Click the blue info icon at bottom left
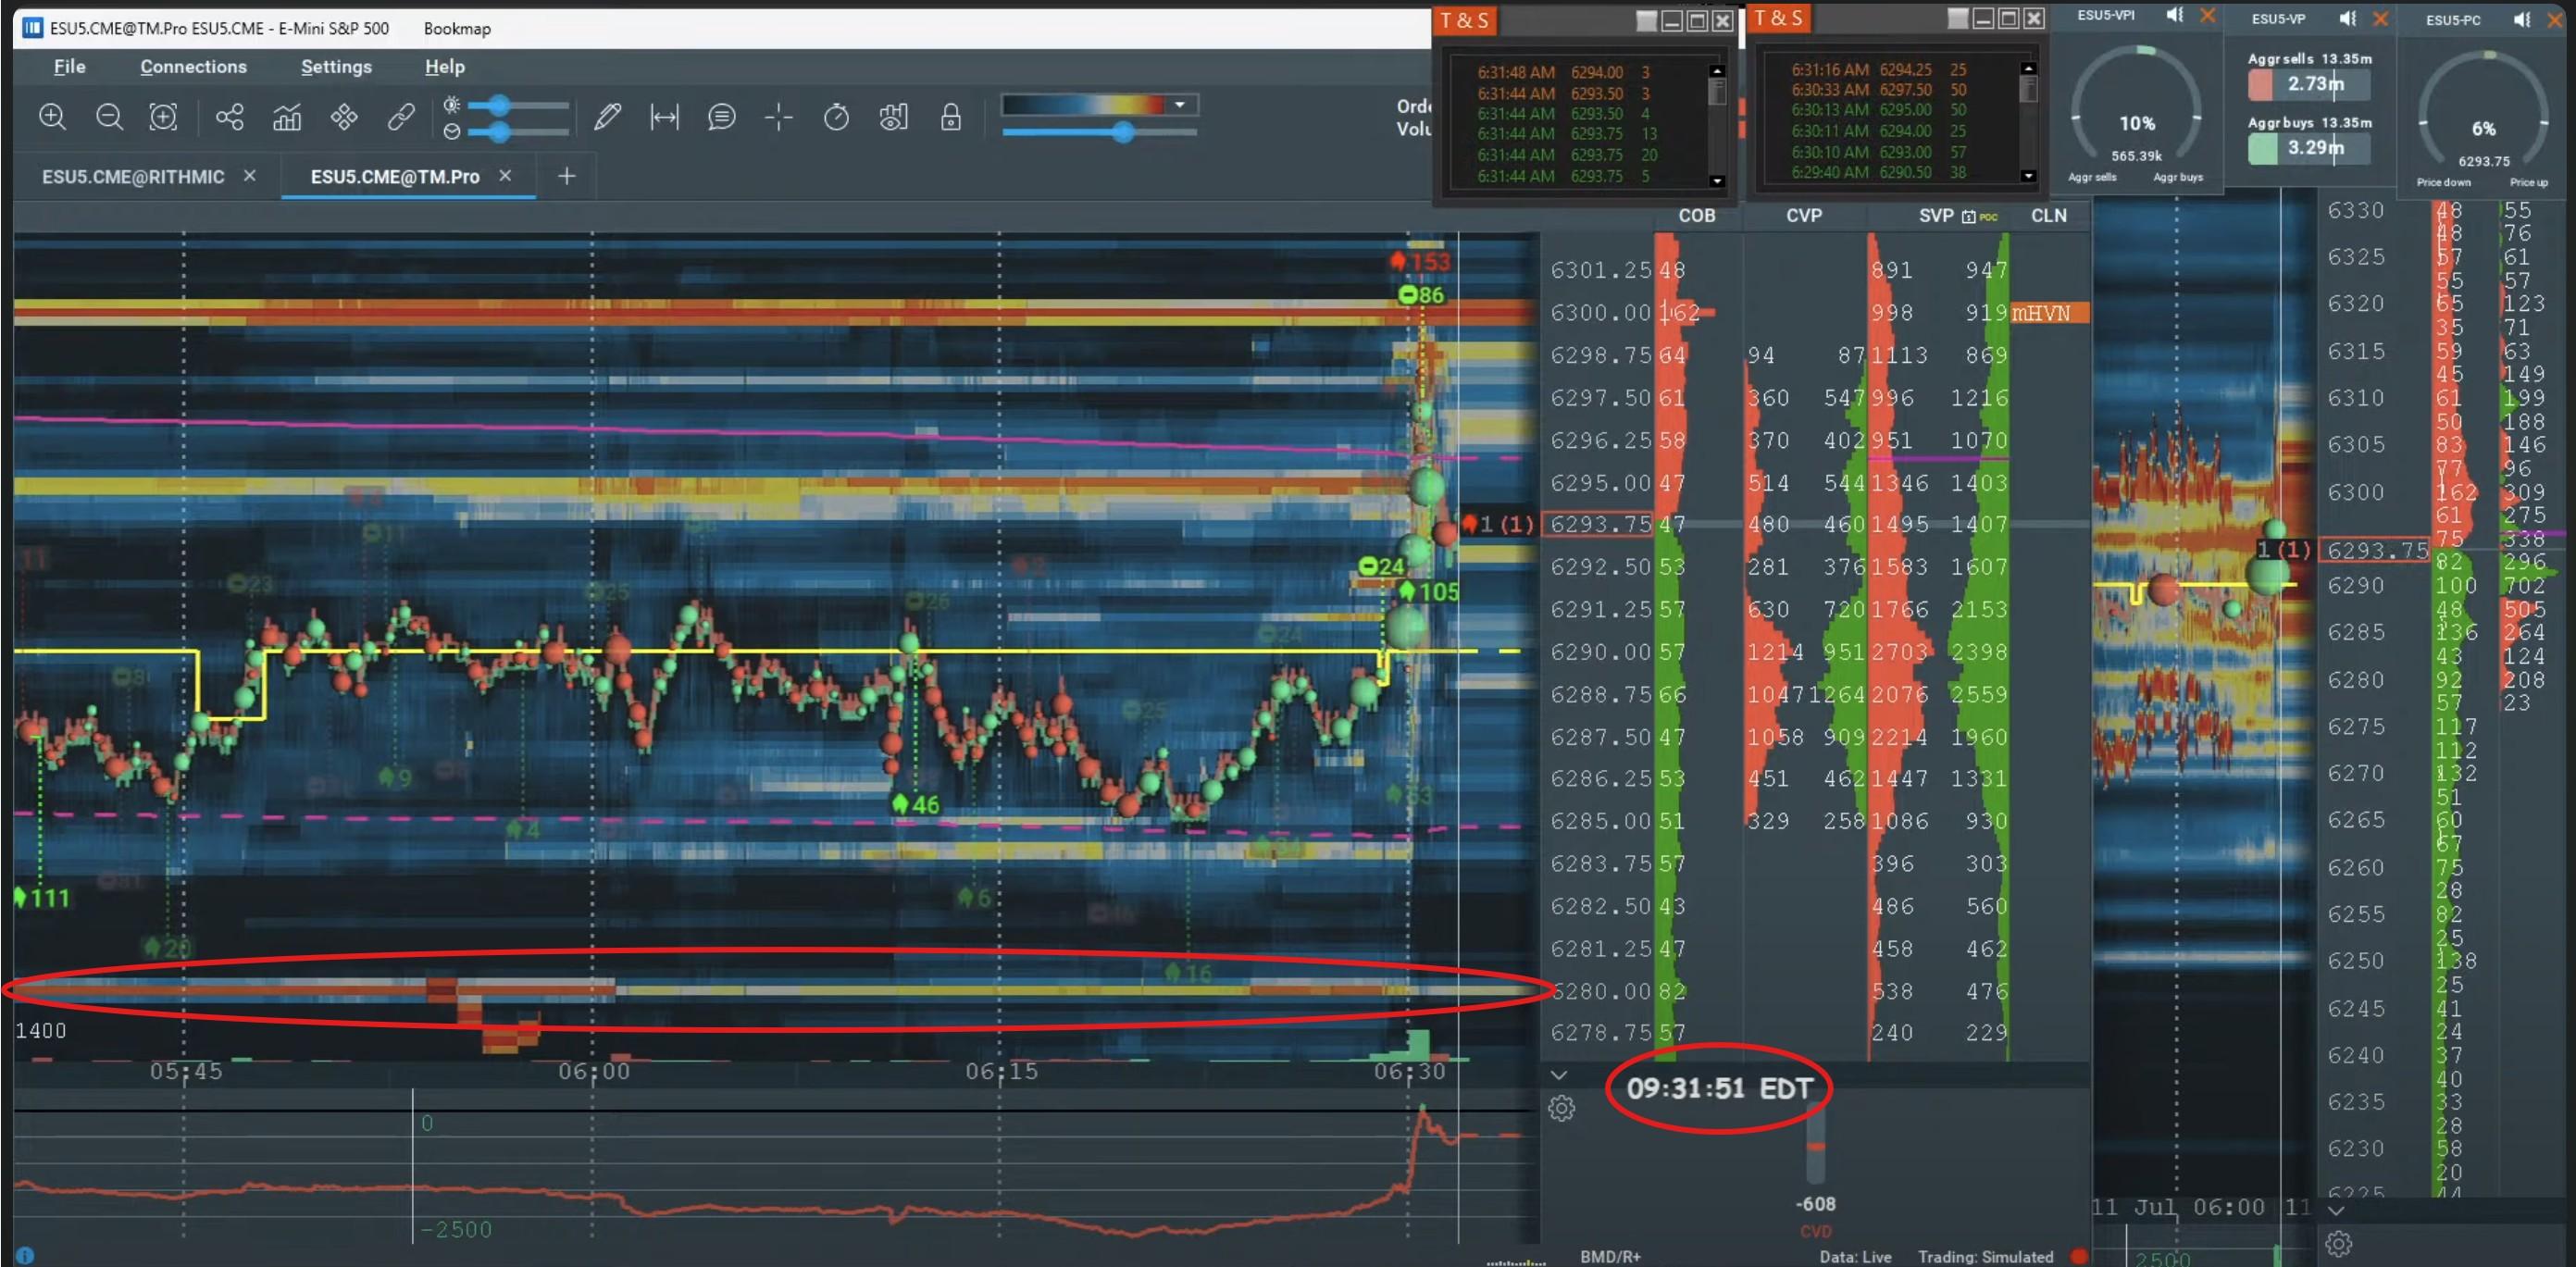Viewport: 2576px width, 1267px height. 25,1255
